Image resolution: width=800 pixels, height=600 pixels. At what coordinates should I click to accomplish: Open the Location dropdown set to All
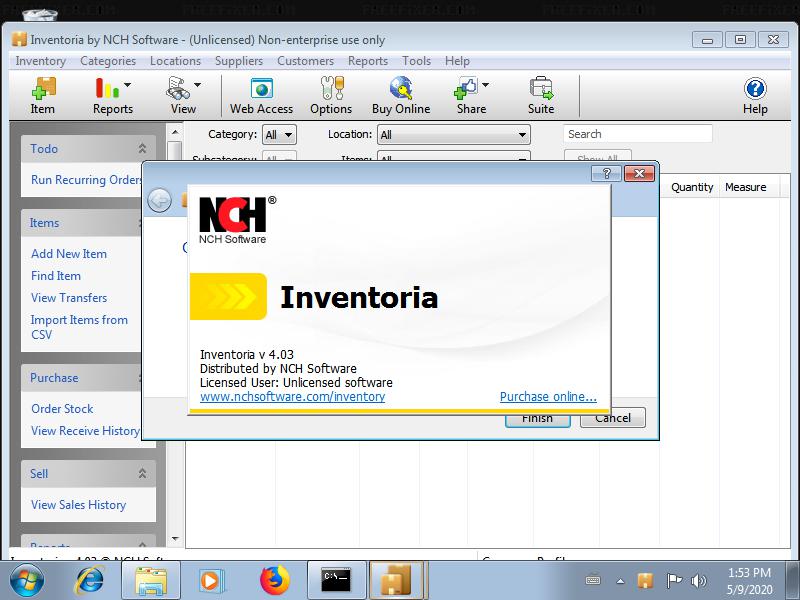click(454, 135)
